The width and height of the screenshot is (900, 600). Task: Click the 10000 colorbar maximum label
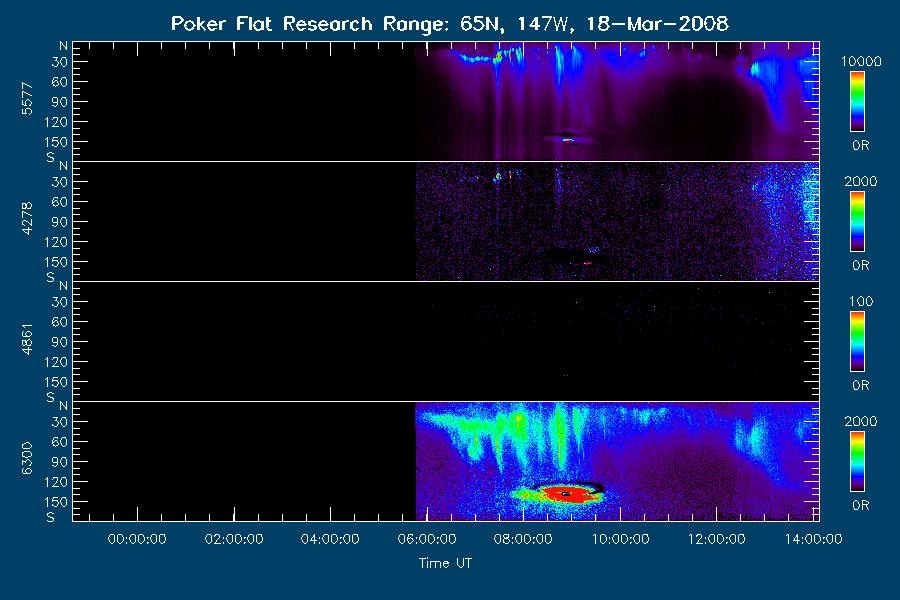pyautogui.click(x=861, y=61)
